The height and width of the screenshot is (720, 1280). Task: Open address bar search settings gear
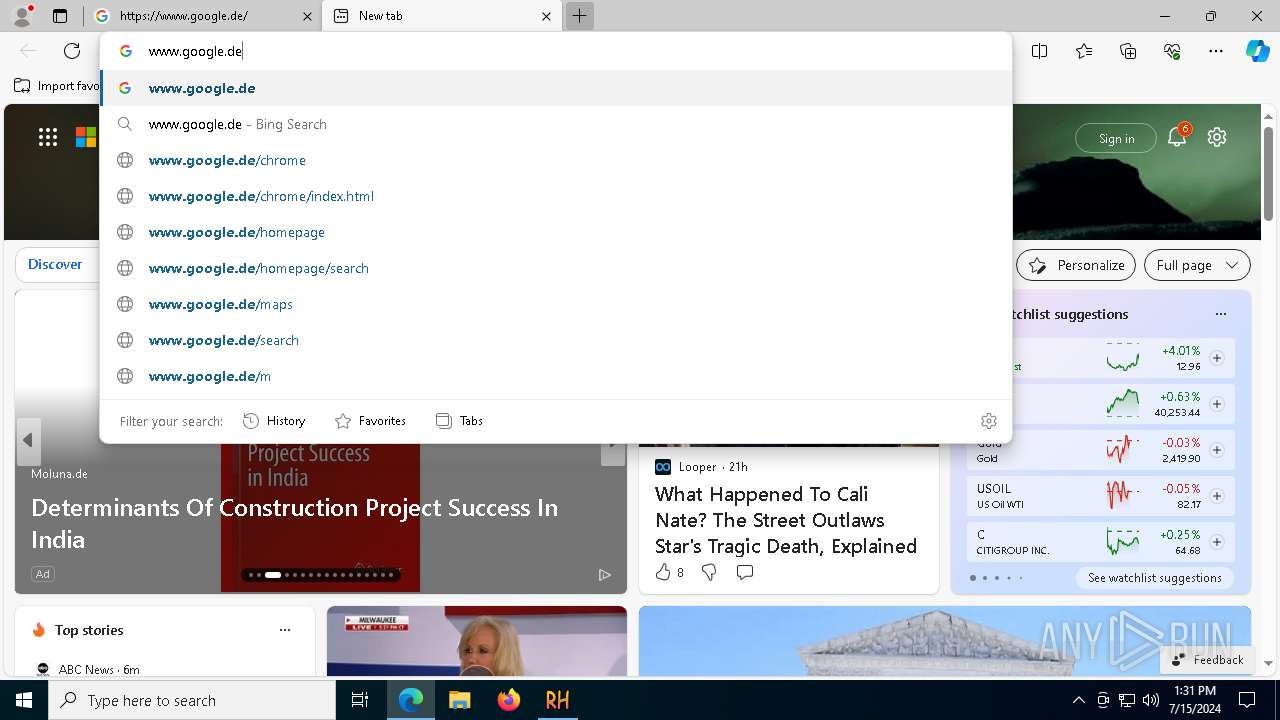pyautogui.click(x=989, y=421)
